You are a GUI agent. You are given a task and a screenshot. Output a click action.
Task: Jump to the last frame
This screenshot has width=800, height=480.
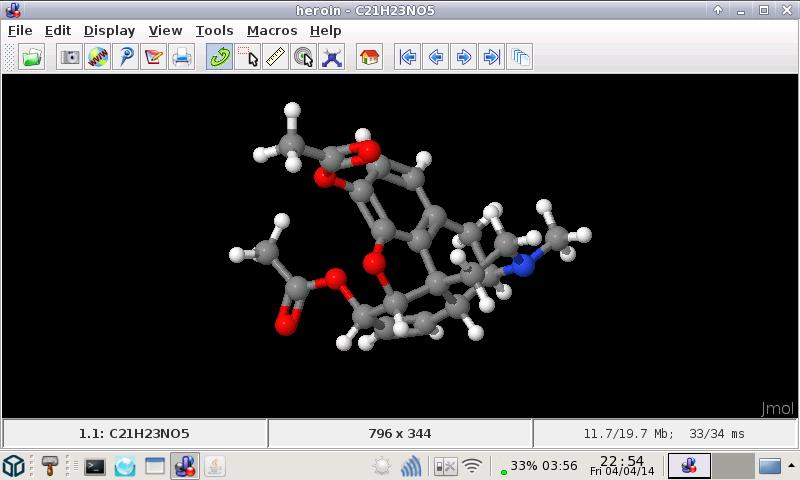pos(491,57)
